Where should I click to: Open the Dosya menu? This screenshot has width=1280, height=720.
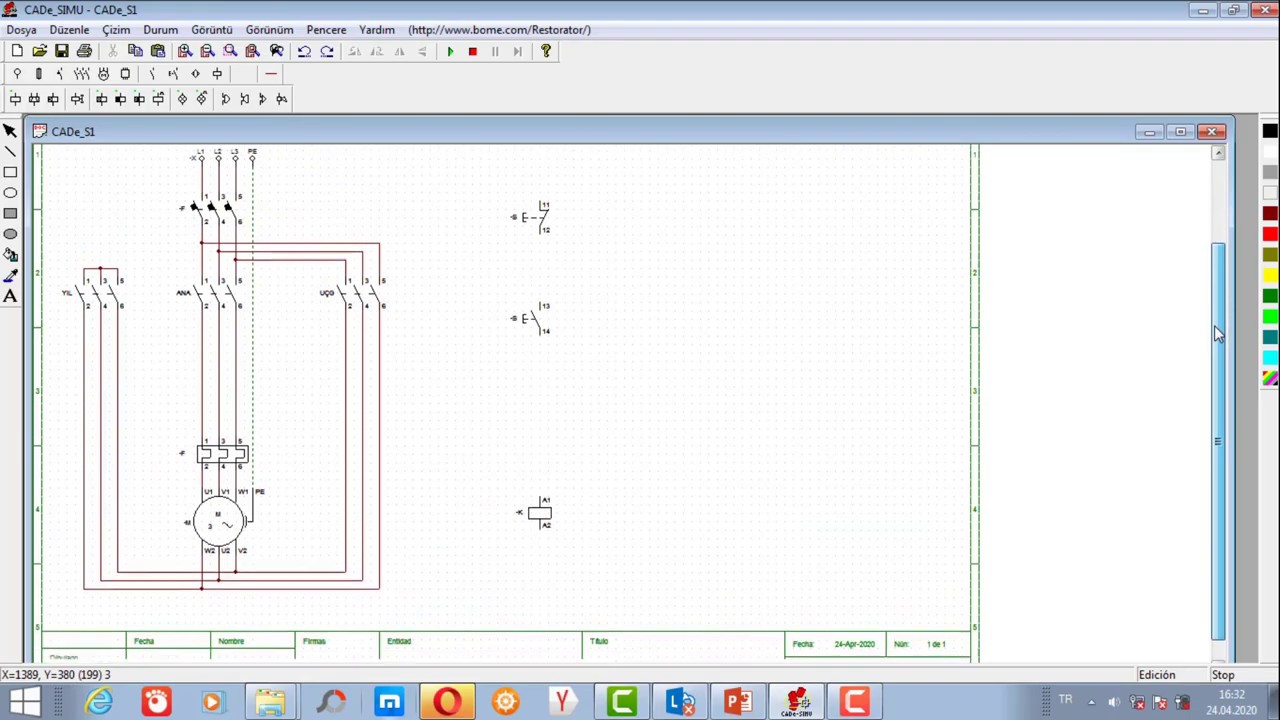coord(21,30)
